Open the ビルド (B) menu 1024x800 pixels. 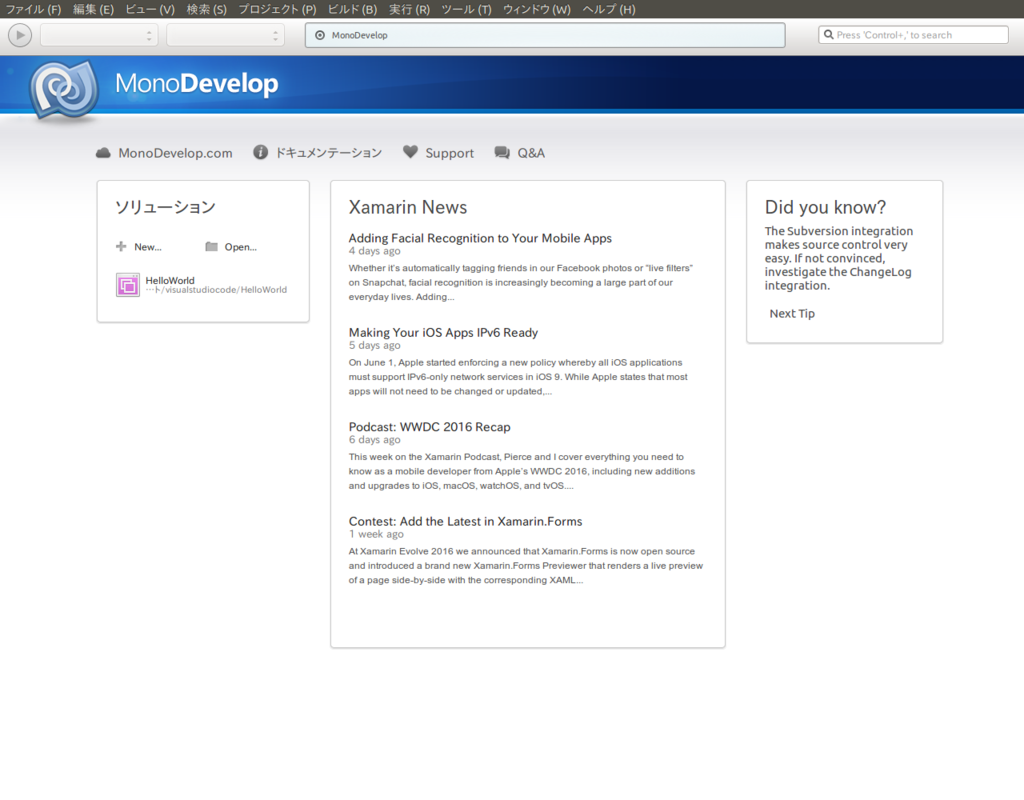pyautogui.click(x=352, y=9)
